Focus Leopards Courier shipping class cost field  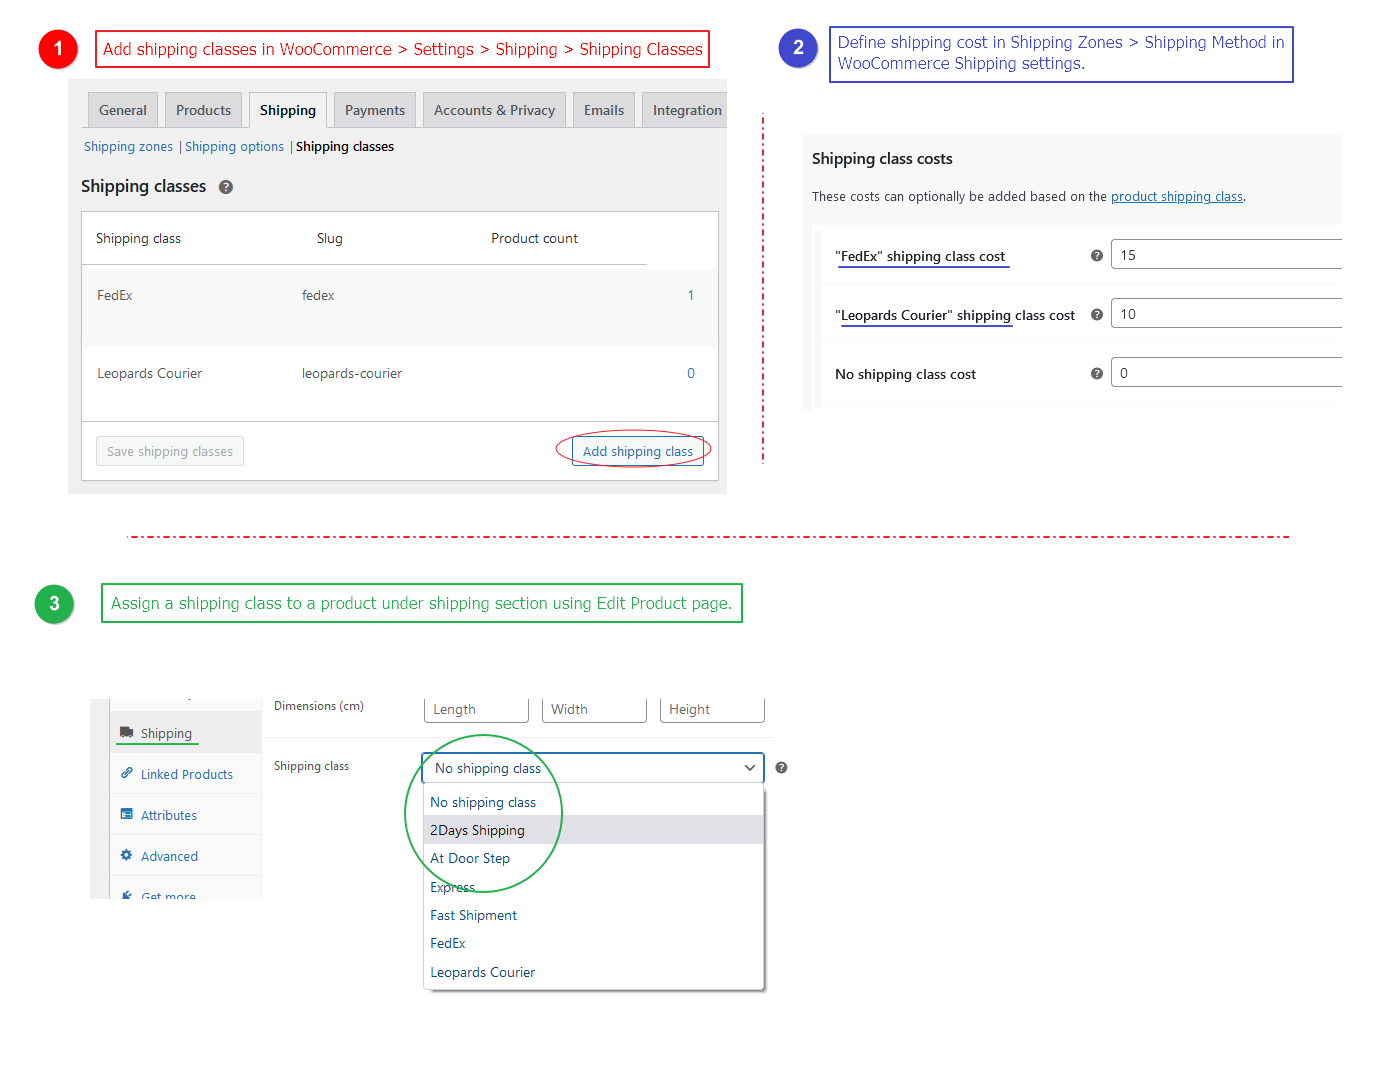point(1226,314)
